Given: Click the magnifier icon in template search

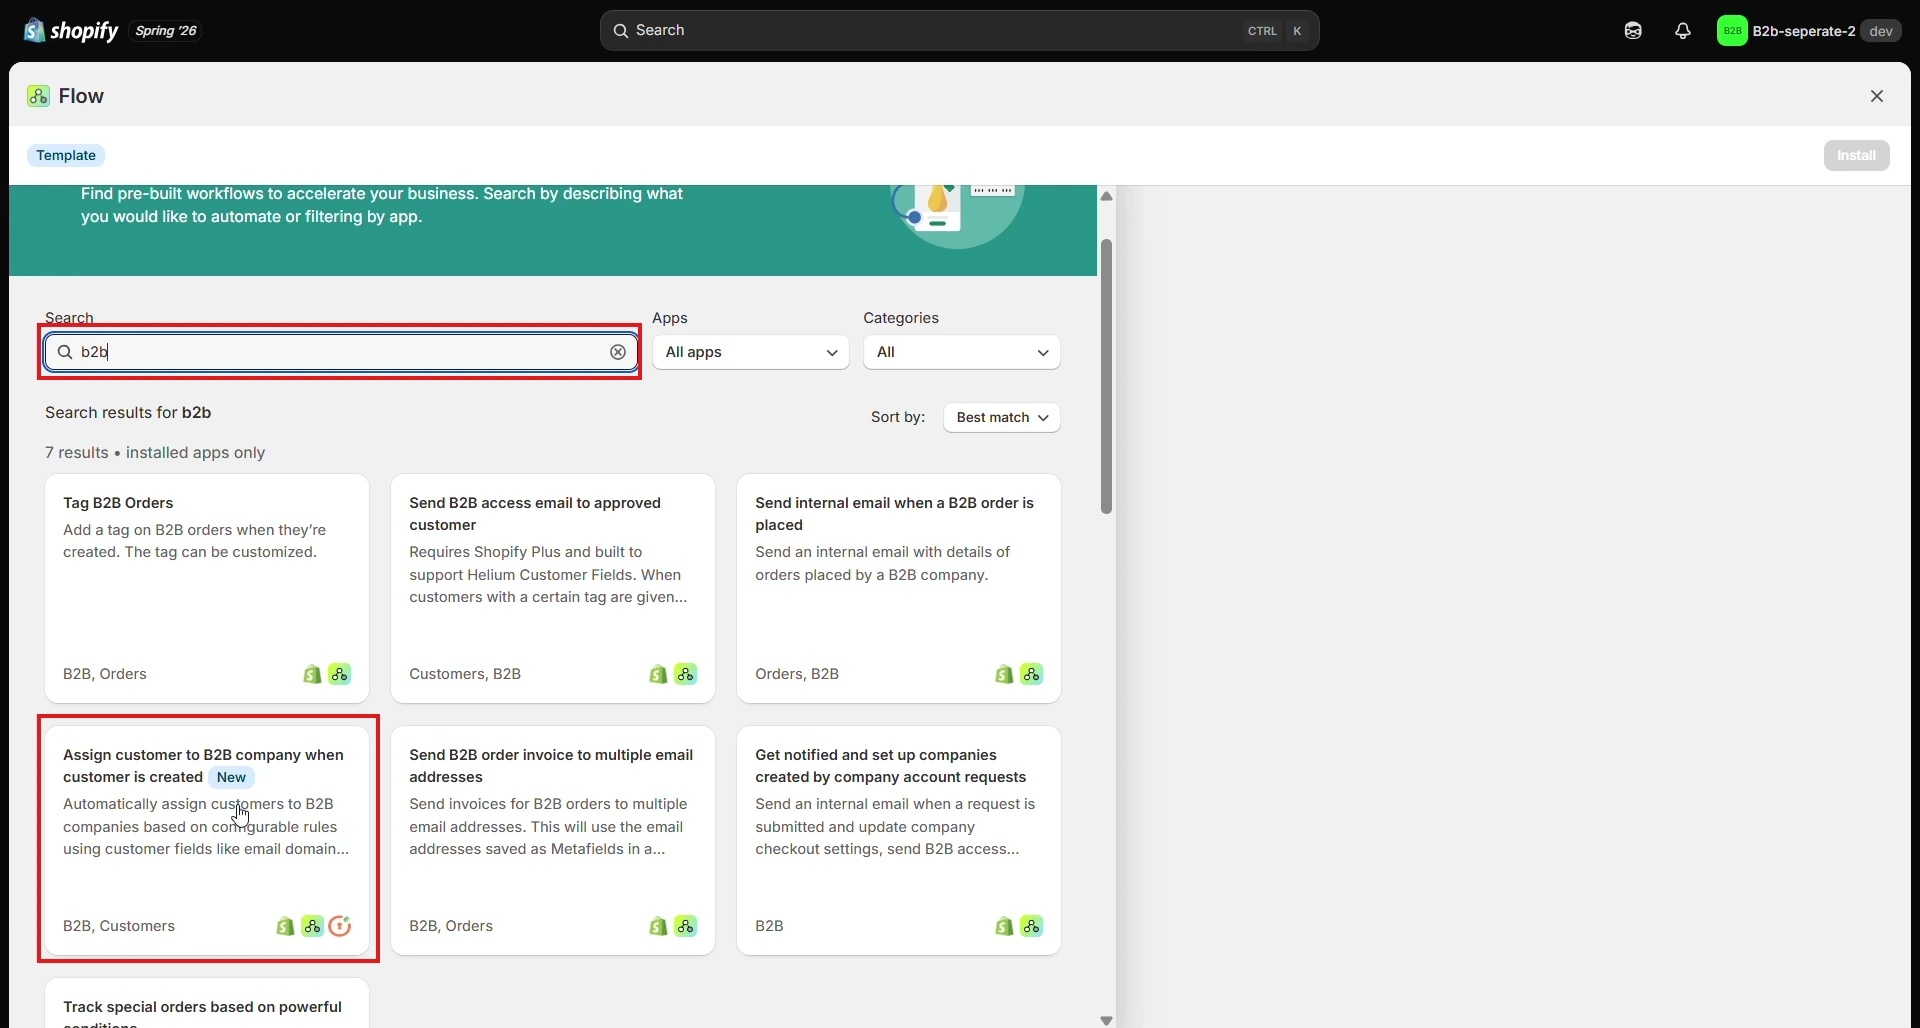Looking at the screenshot, I should [x=65, y=352].
